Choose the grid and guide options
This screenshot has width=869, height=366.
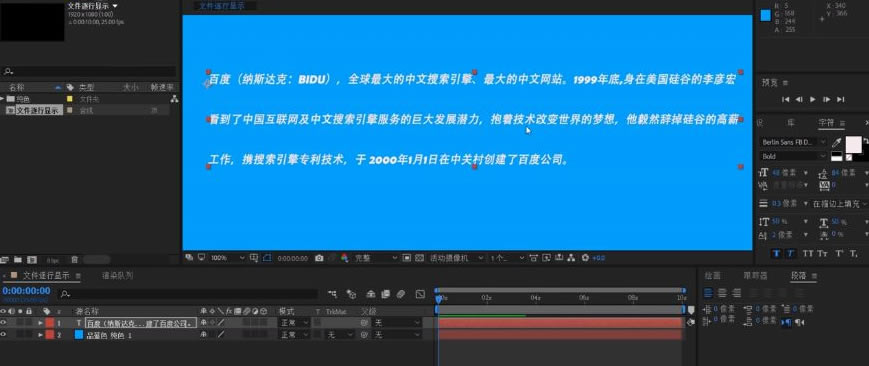(x=254, y=258)
